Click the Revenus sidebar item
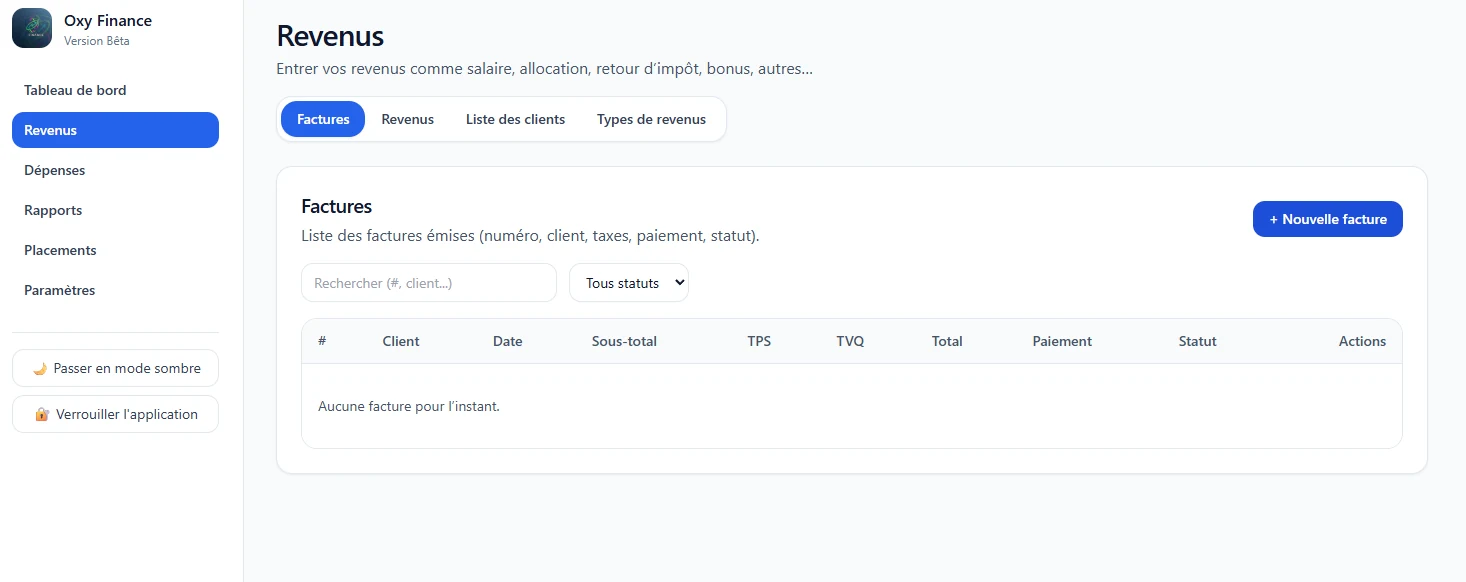The image size is (1466, 582). click(115, 130)
